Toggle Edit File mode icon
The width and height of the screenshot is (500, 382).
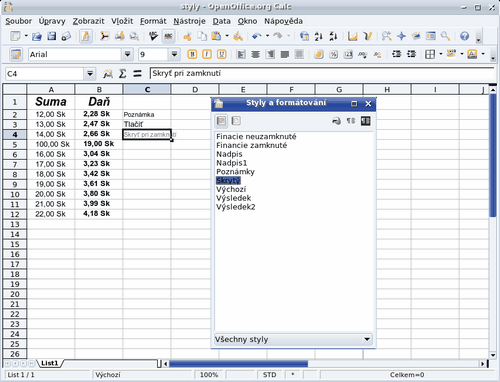click(86, 36)
